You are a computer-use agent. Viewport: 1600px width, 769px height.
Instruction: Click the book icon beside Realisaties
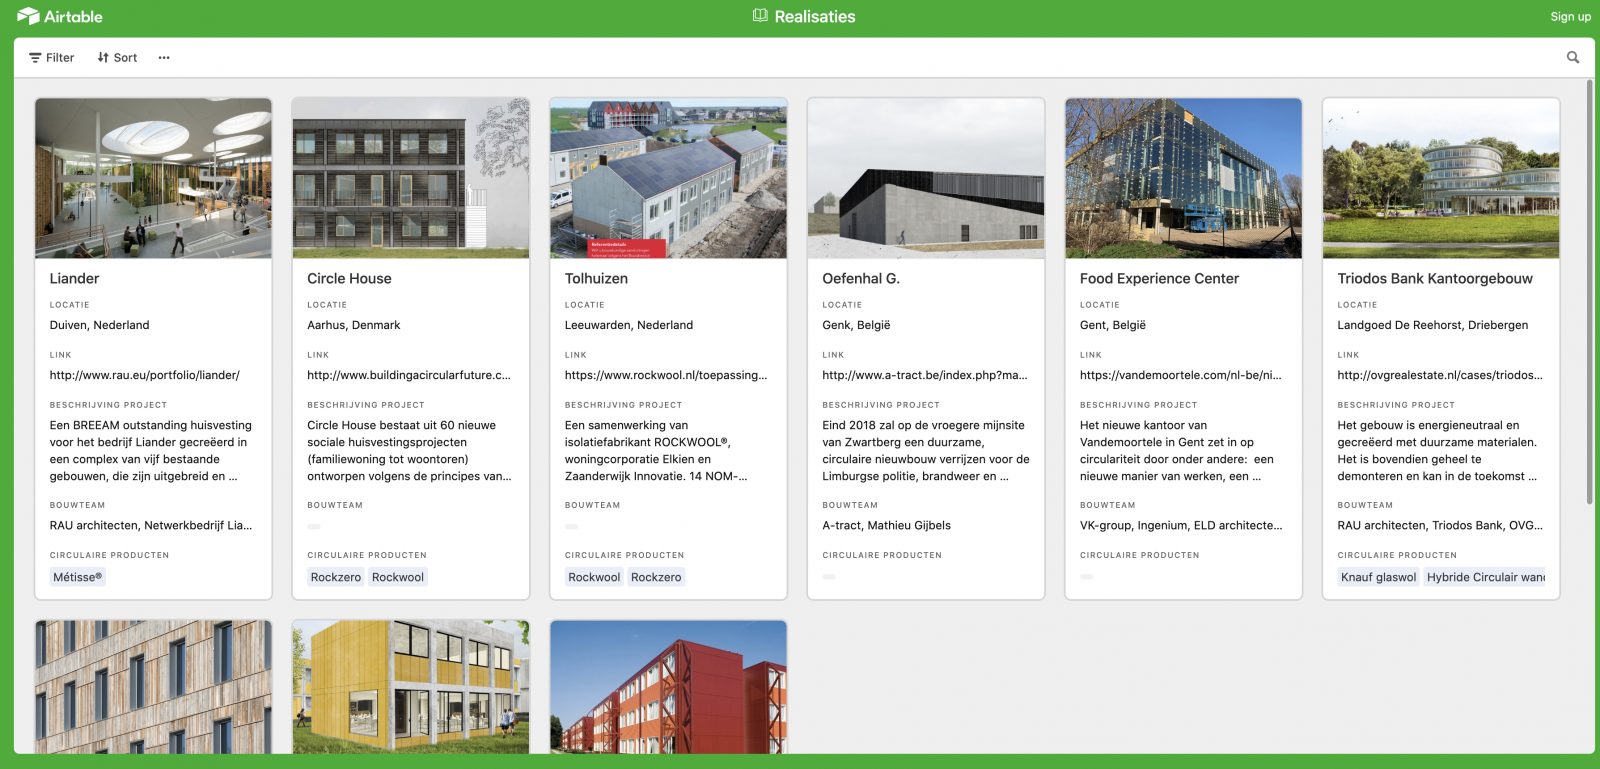tap(760, 16)
